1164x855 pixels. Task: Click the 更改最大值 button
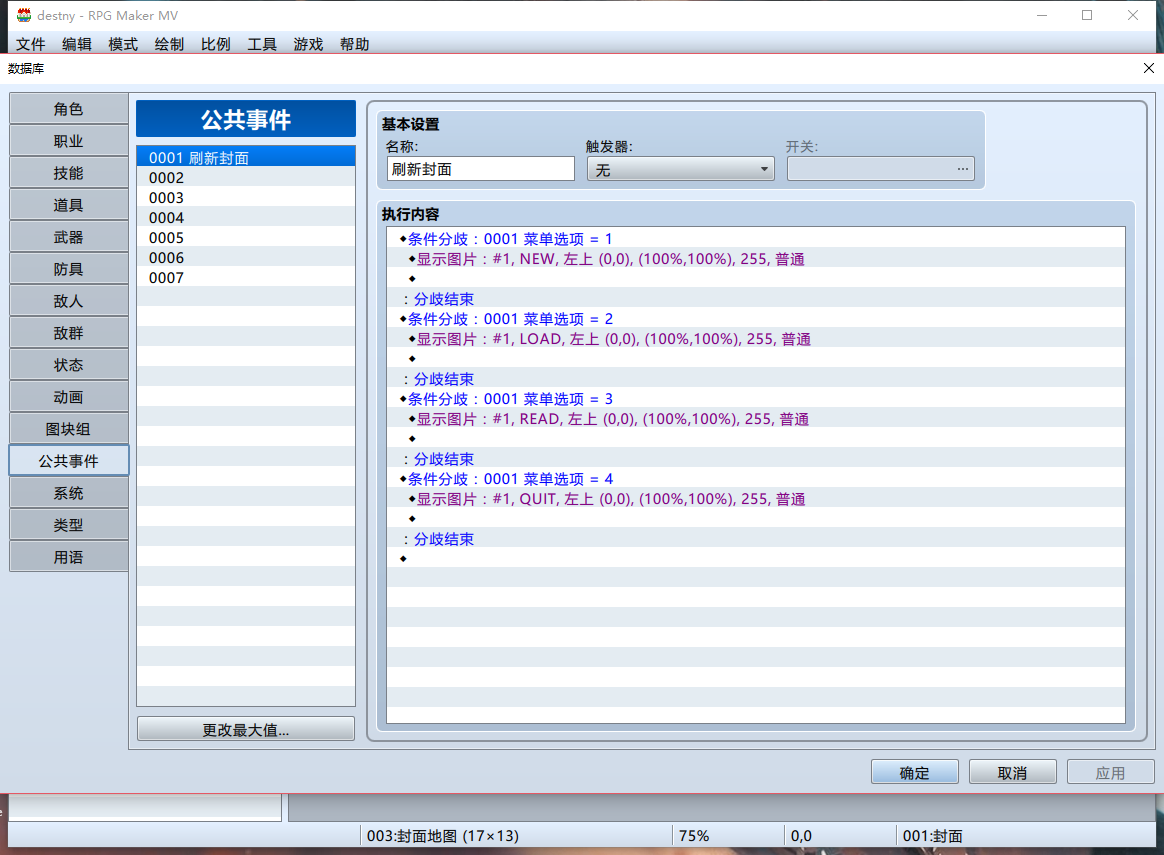click(246, 730)
